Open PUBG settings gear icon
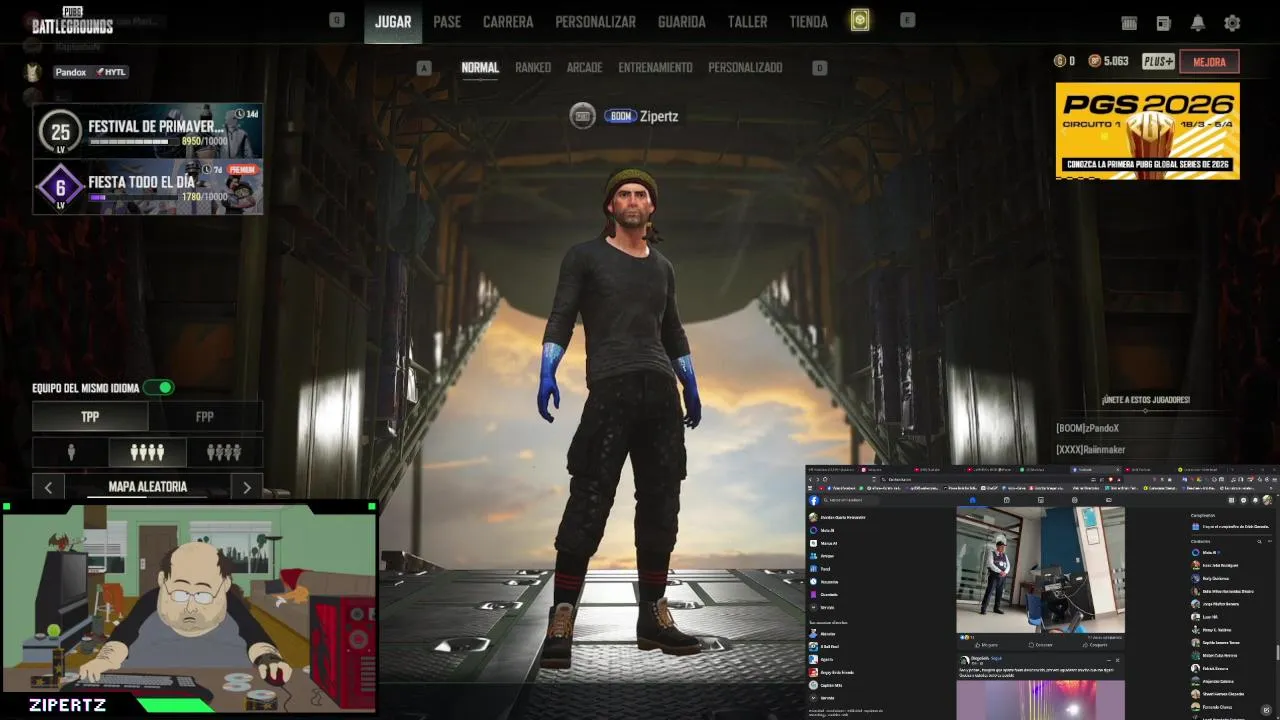Viewport: 1280px width, 720px height. click(x=1232, y=23)
